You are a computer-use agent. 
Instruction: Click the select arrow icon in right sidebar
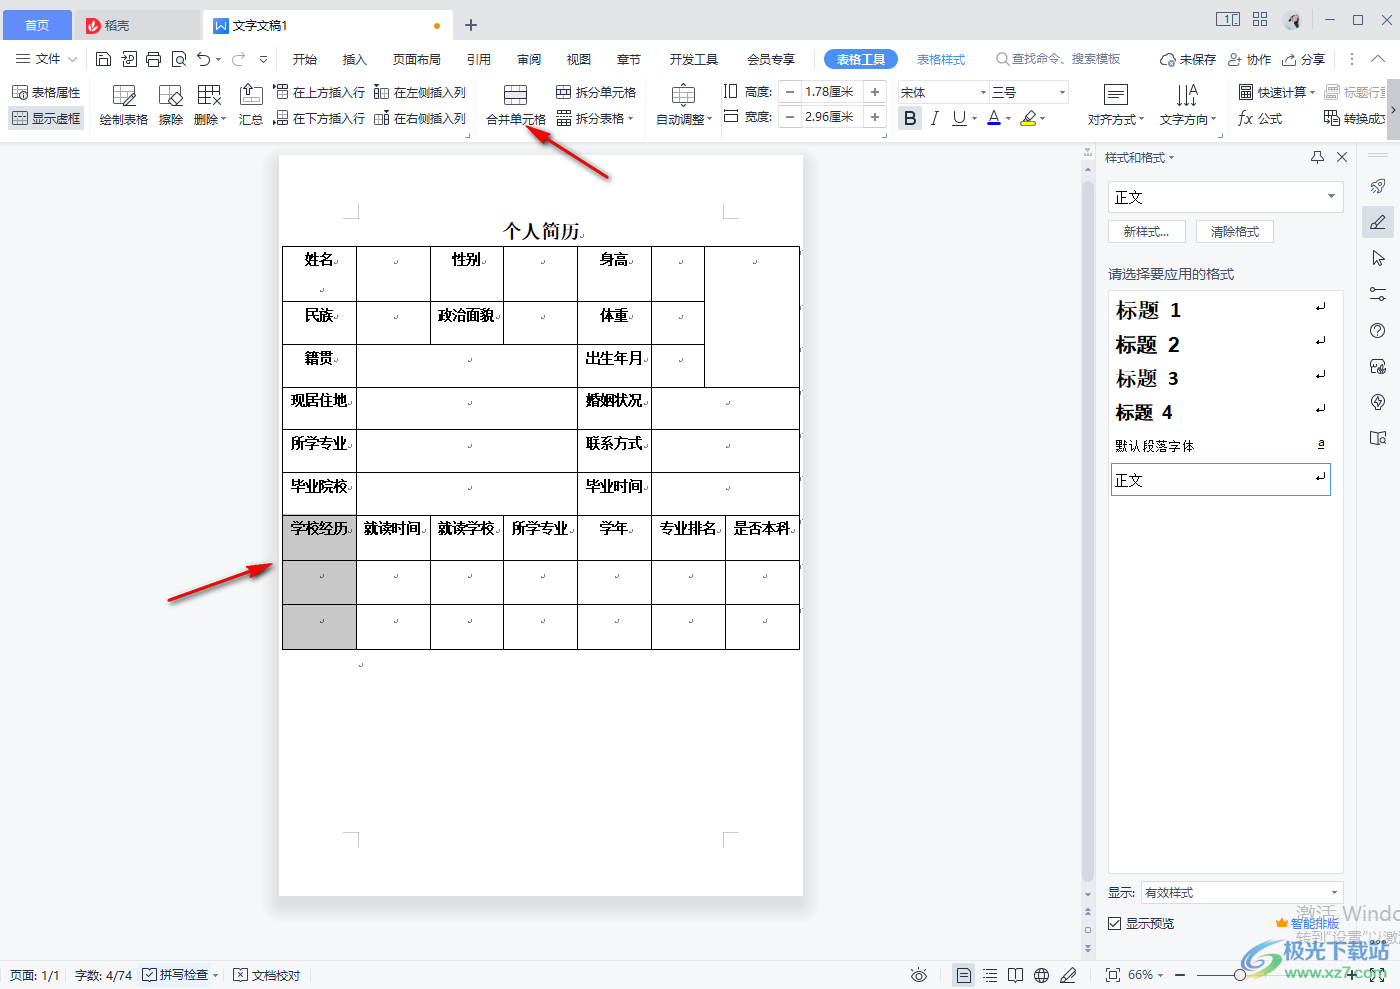tap(1378, 258)
